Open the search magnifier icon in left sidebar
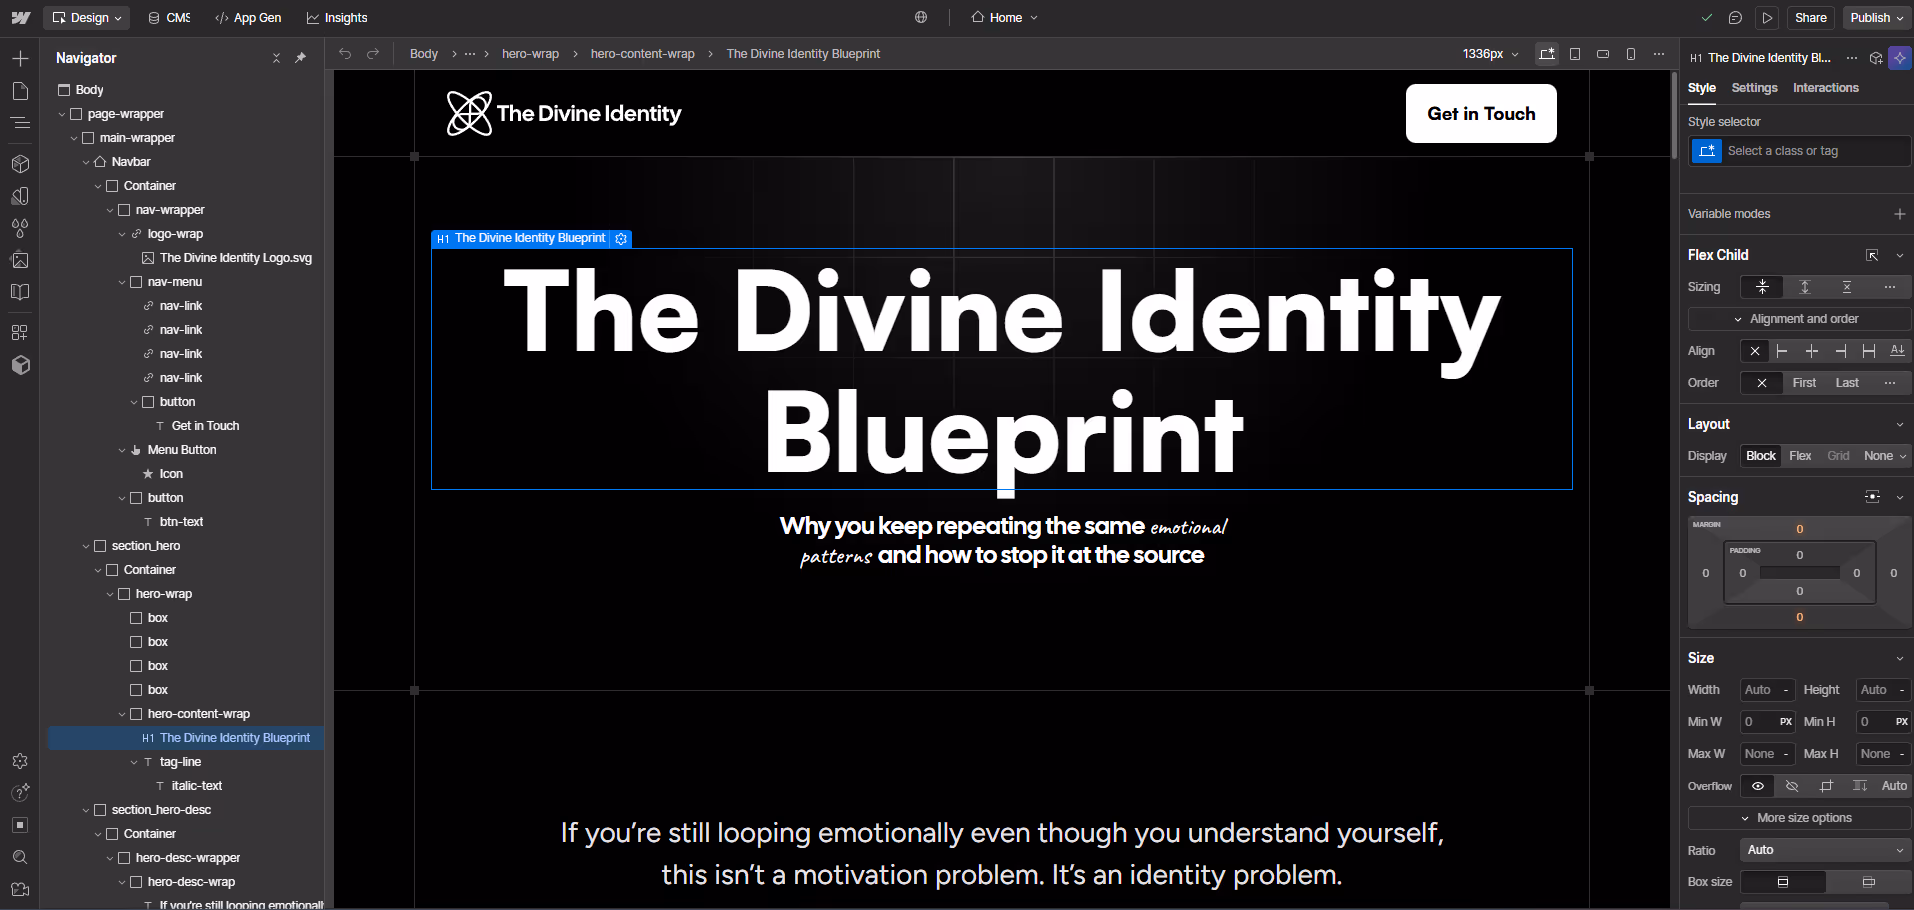1914x910 pixels. tap(20, 857)
